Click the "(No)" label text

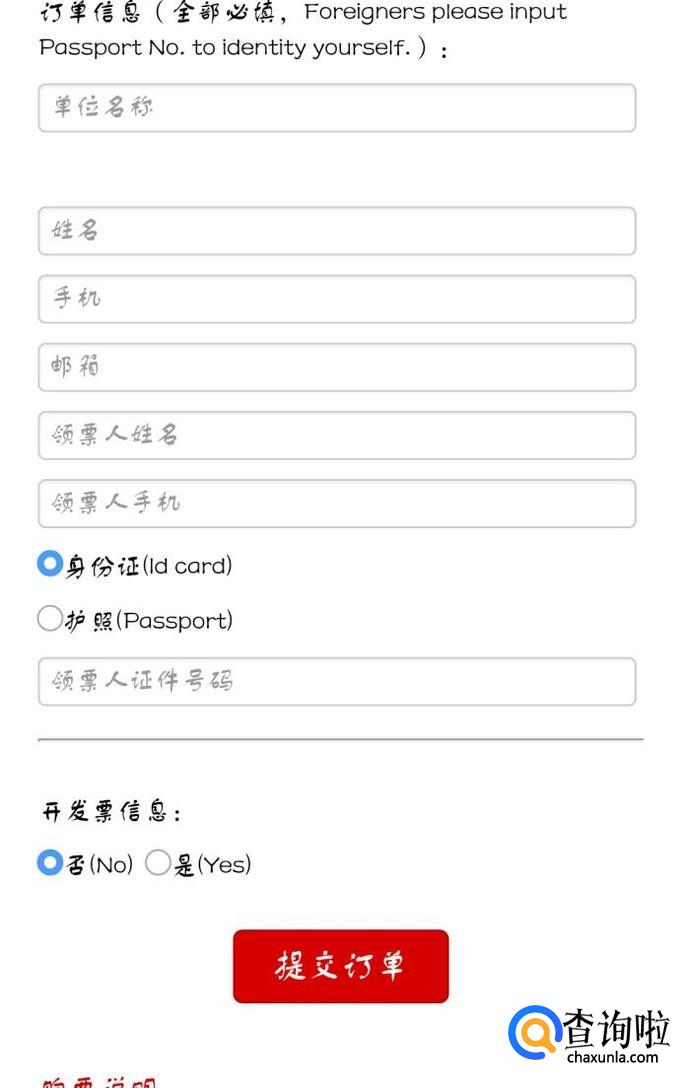click(x=111, y=865)
